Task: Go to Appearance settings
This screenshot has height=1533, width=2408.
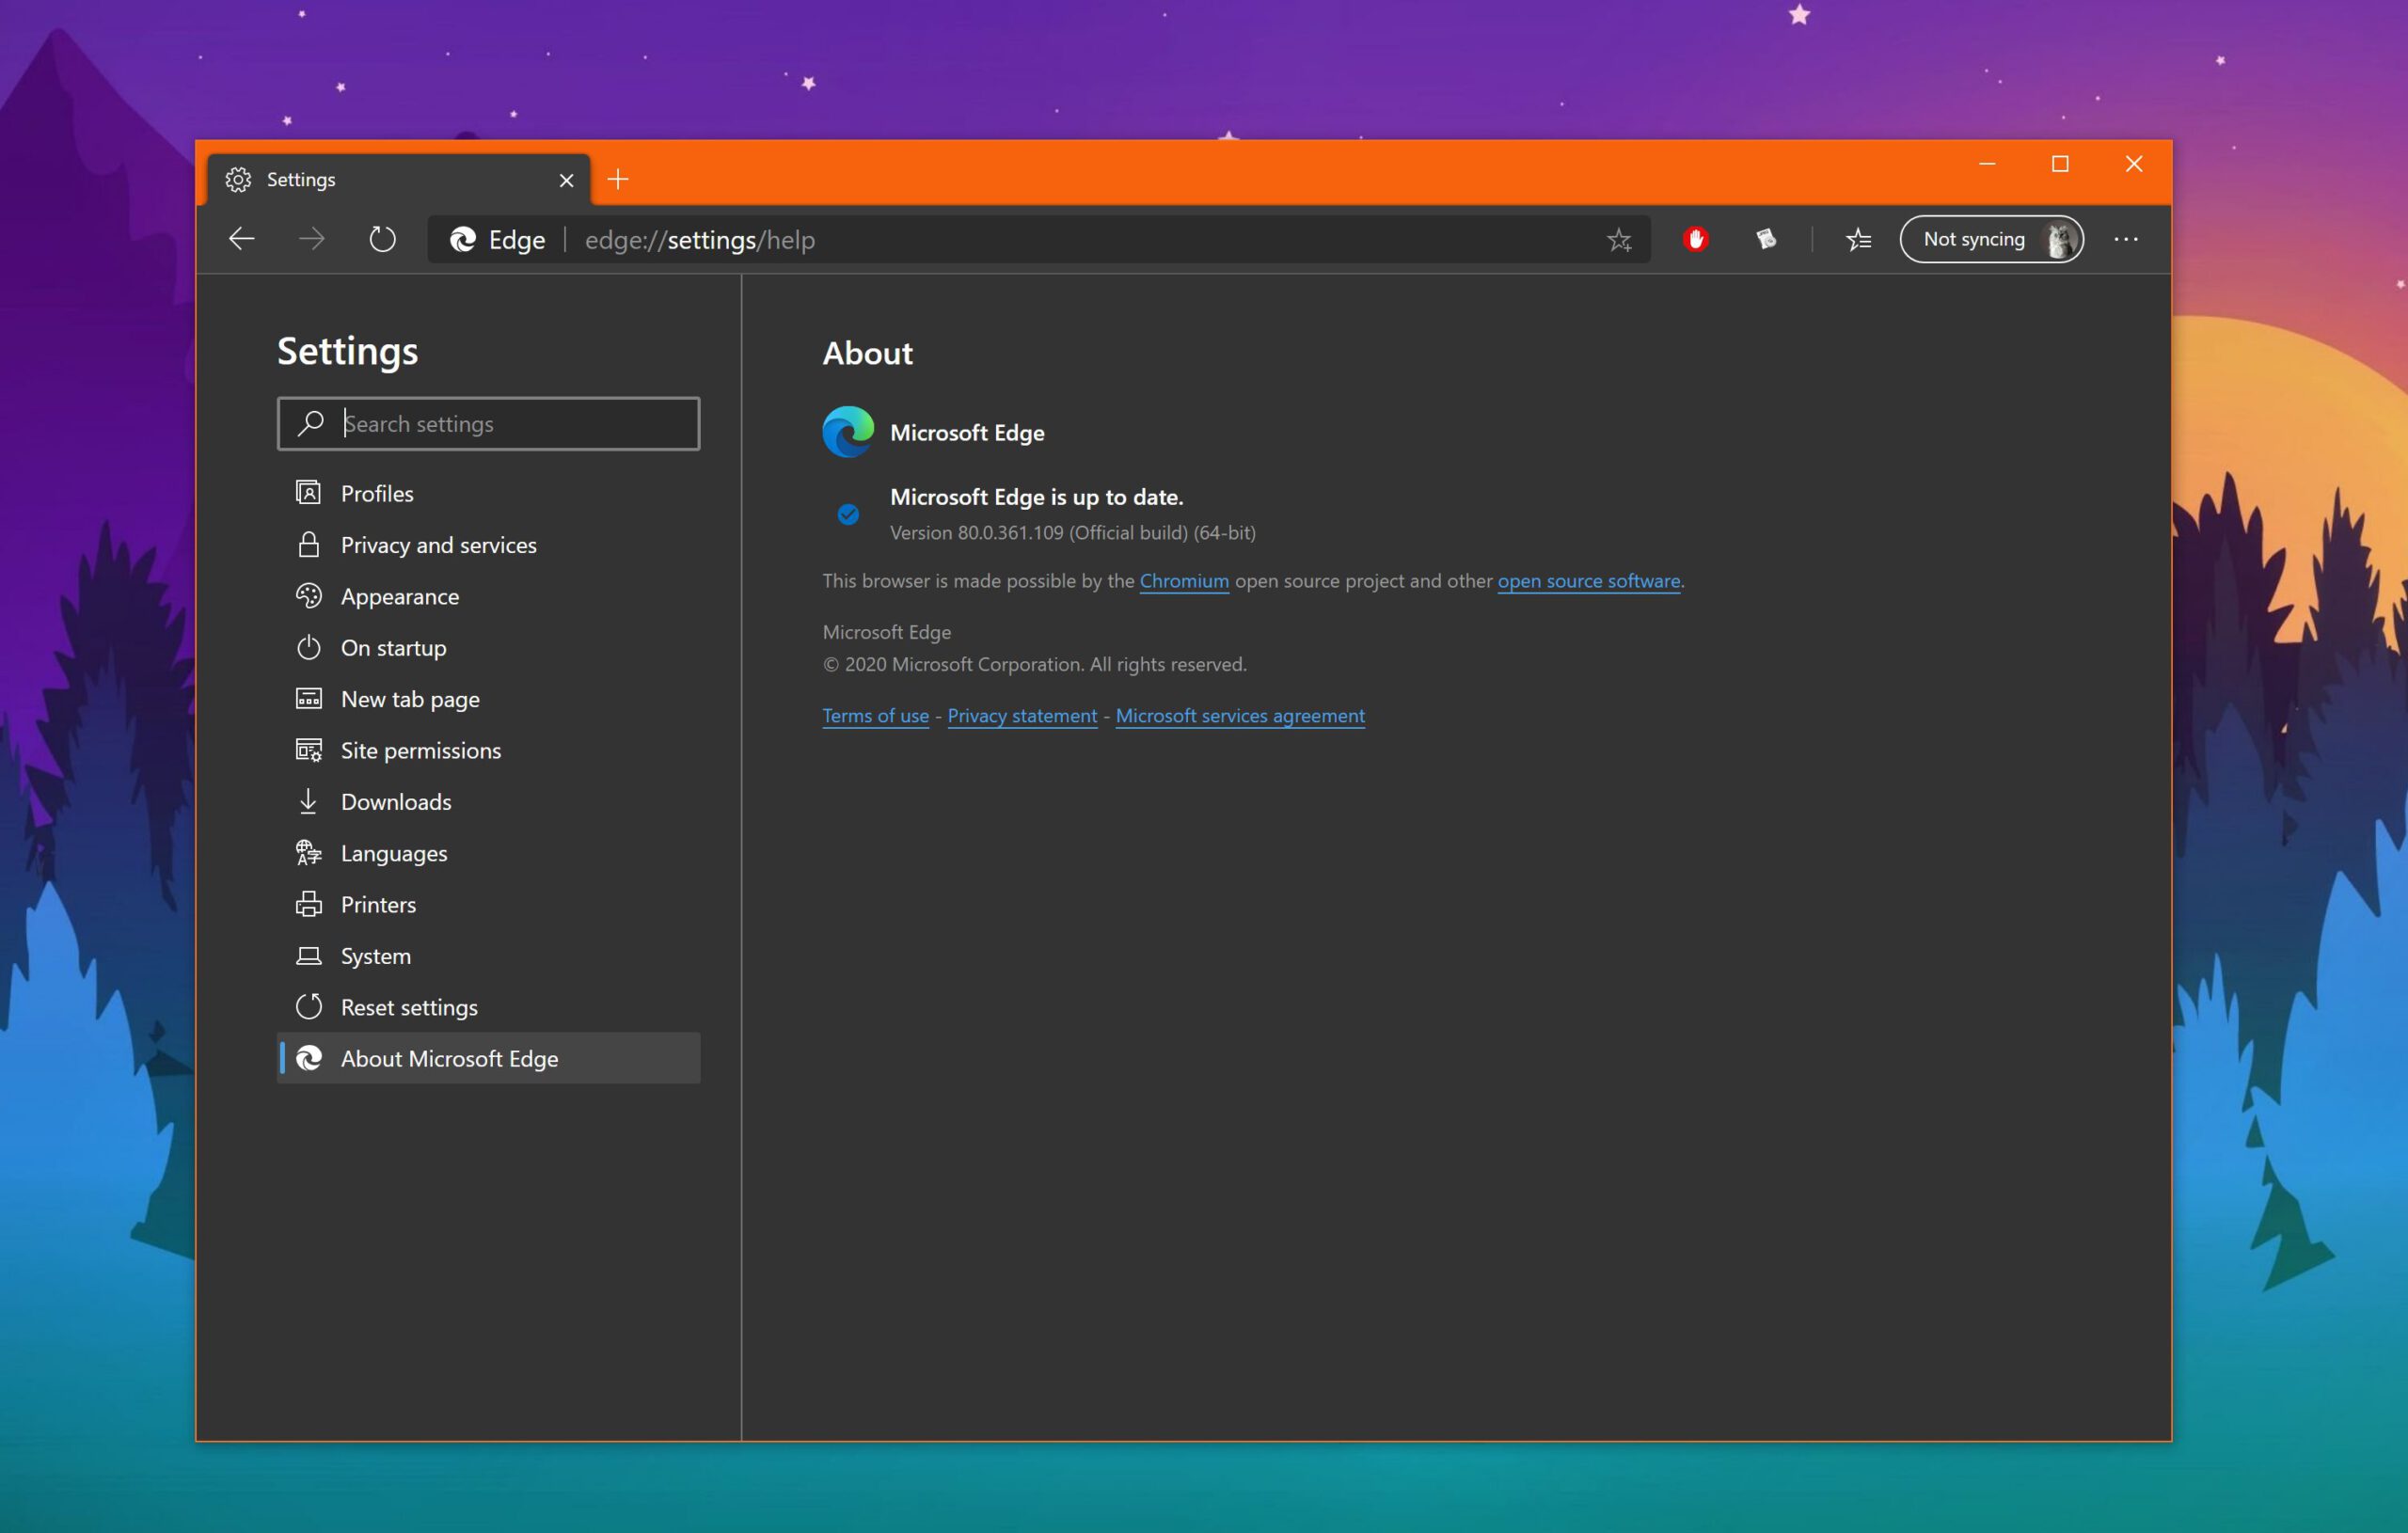Action: [x=488, y=596]
